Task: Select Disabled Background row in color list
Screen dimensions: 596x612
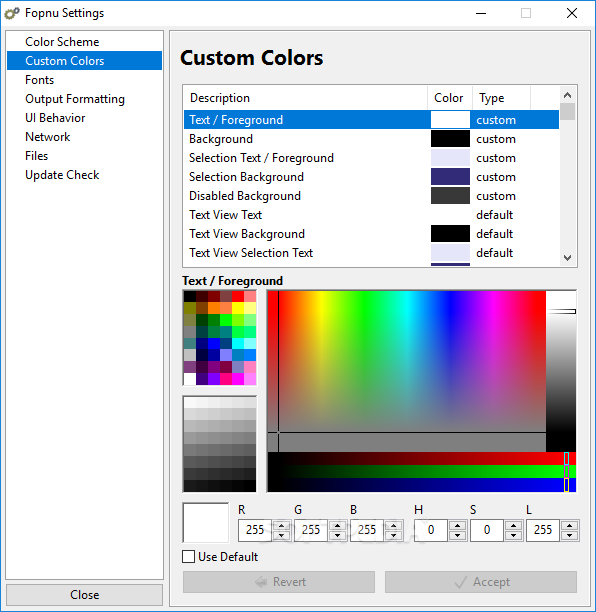Action: click(371, 196)
